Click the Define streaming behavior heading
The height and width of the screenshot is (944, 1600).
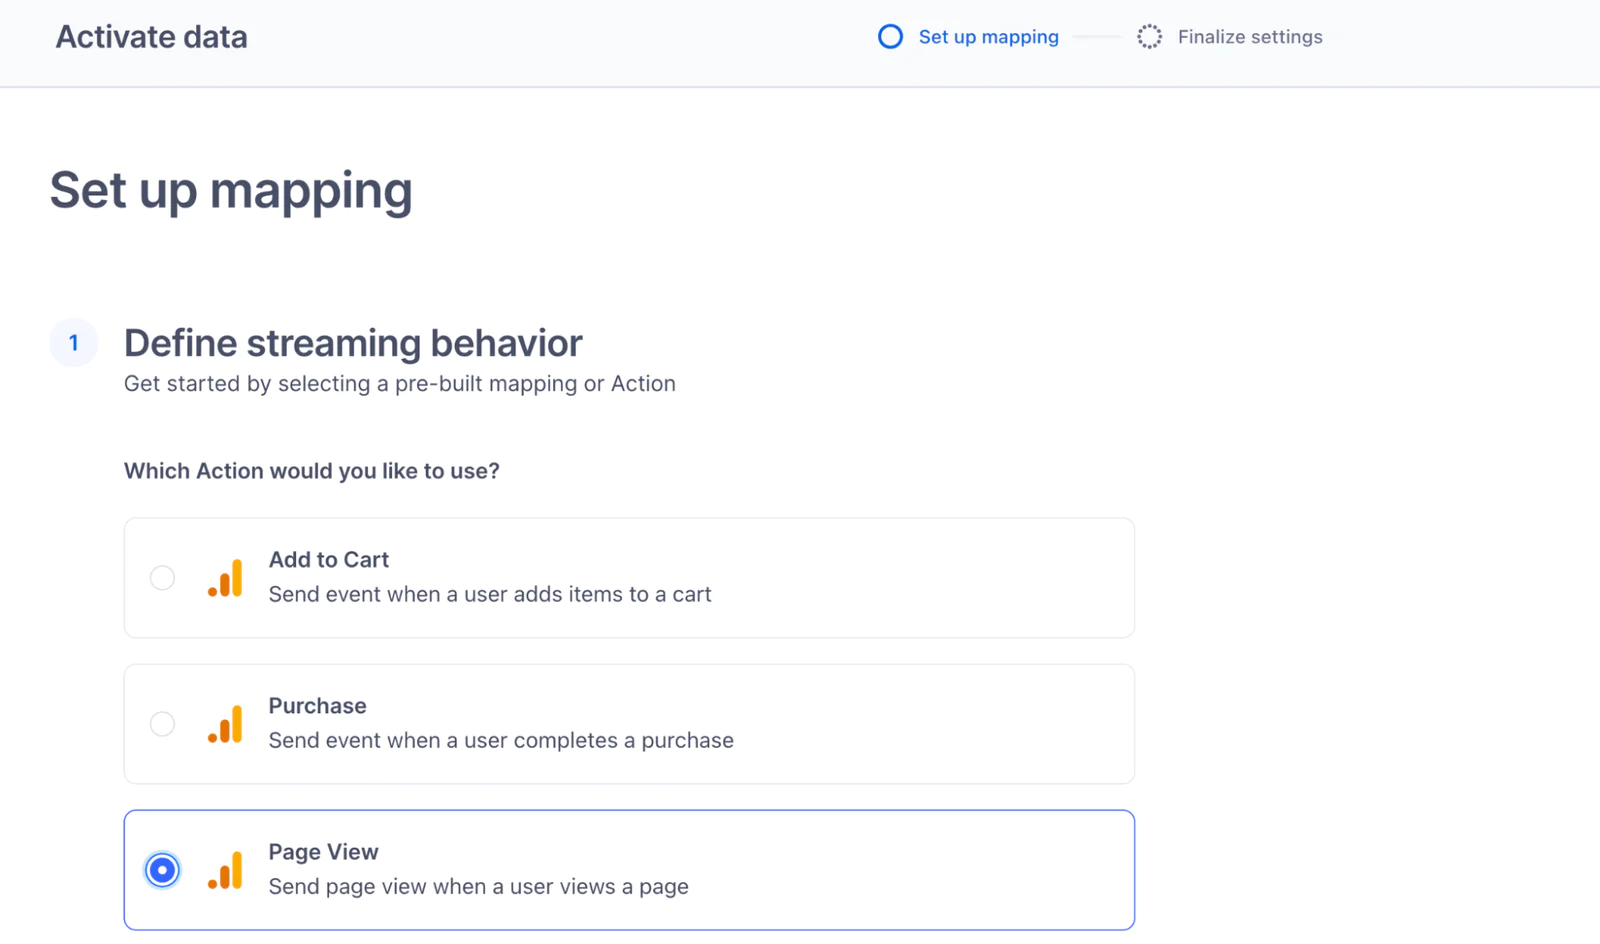pos(352,343)
